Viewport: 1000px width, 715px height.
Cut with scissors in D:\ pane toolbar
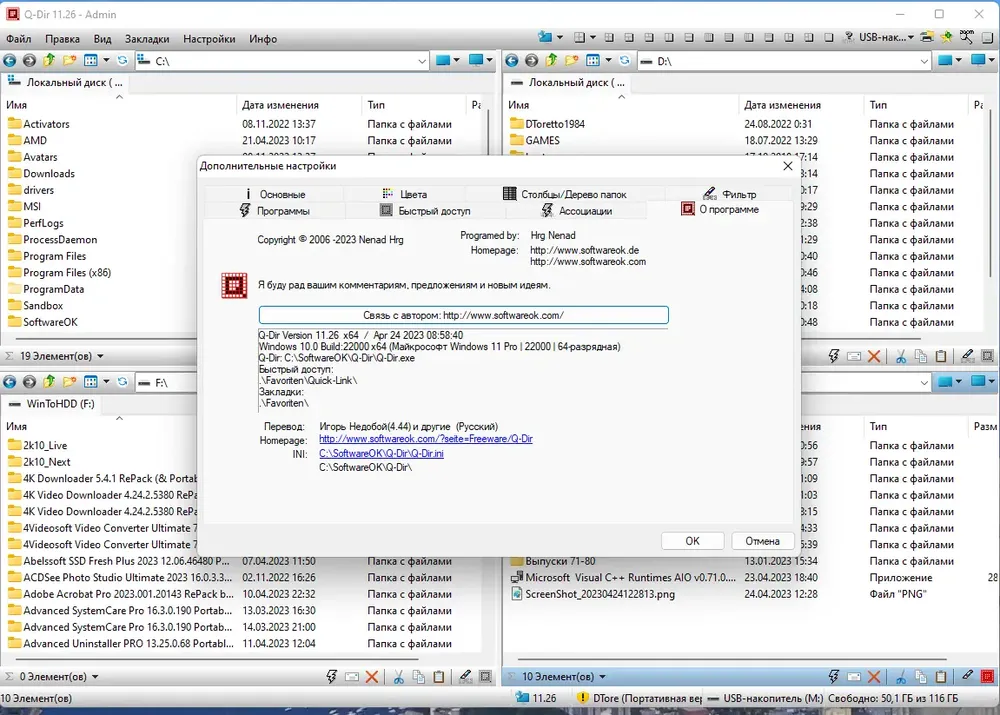point(901,357)
